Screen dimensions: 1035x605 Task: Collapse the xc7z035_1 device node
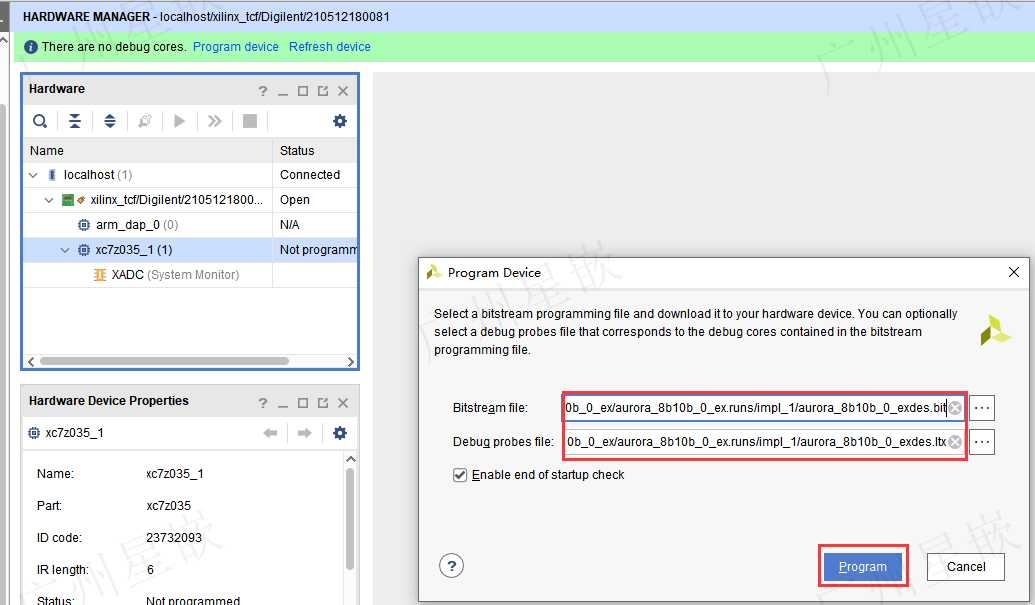tap(65, 250)
